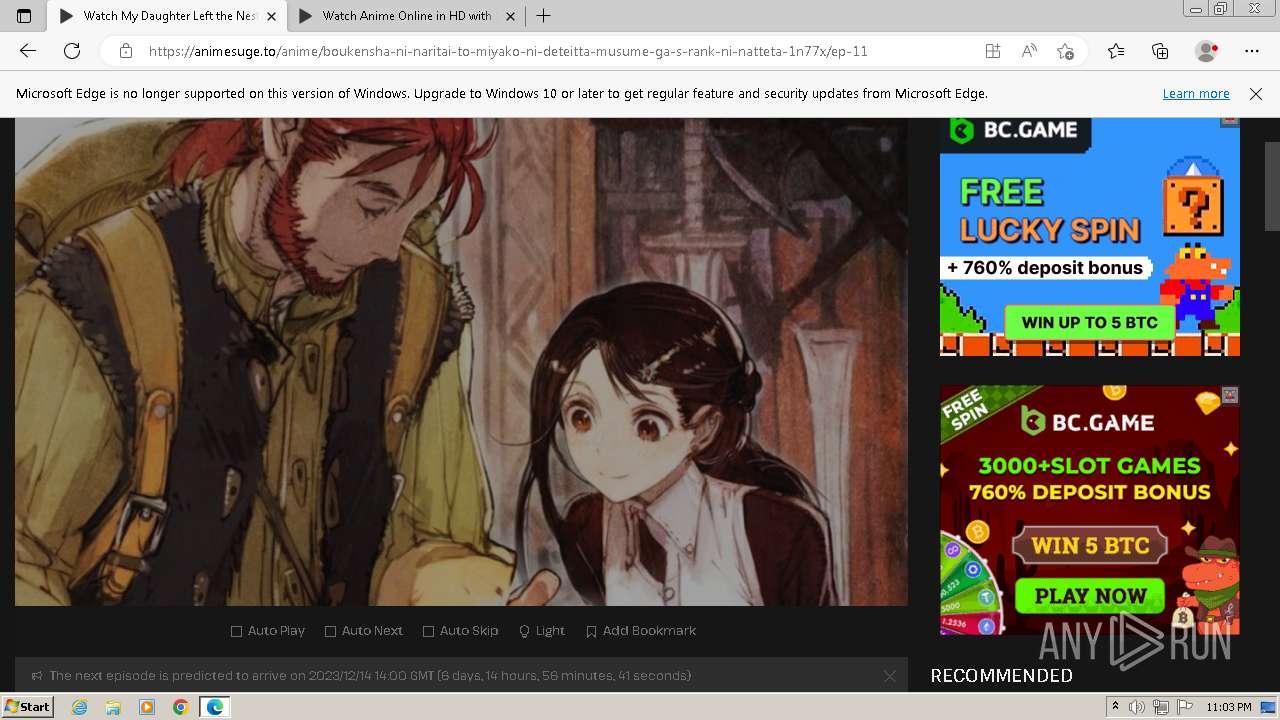The height and width of the screenshot is (720, 1280).
Task: Open the network tray icon
Action: click(x=1161, y=707)
